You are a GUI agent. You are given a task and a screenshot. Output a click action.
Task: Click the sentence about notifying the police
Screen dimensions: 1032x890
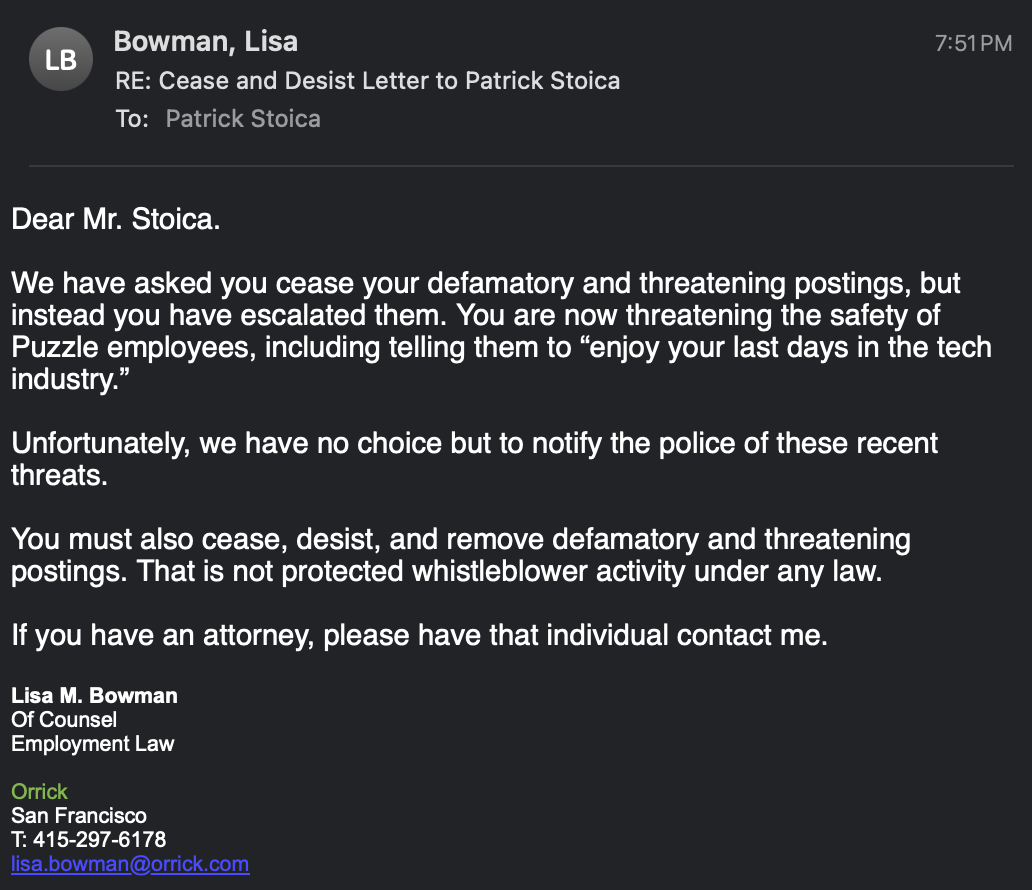tap(474, 443)
